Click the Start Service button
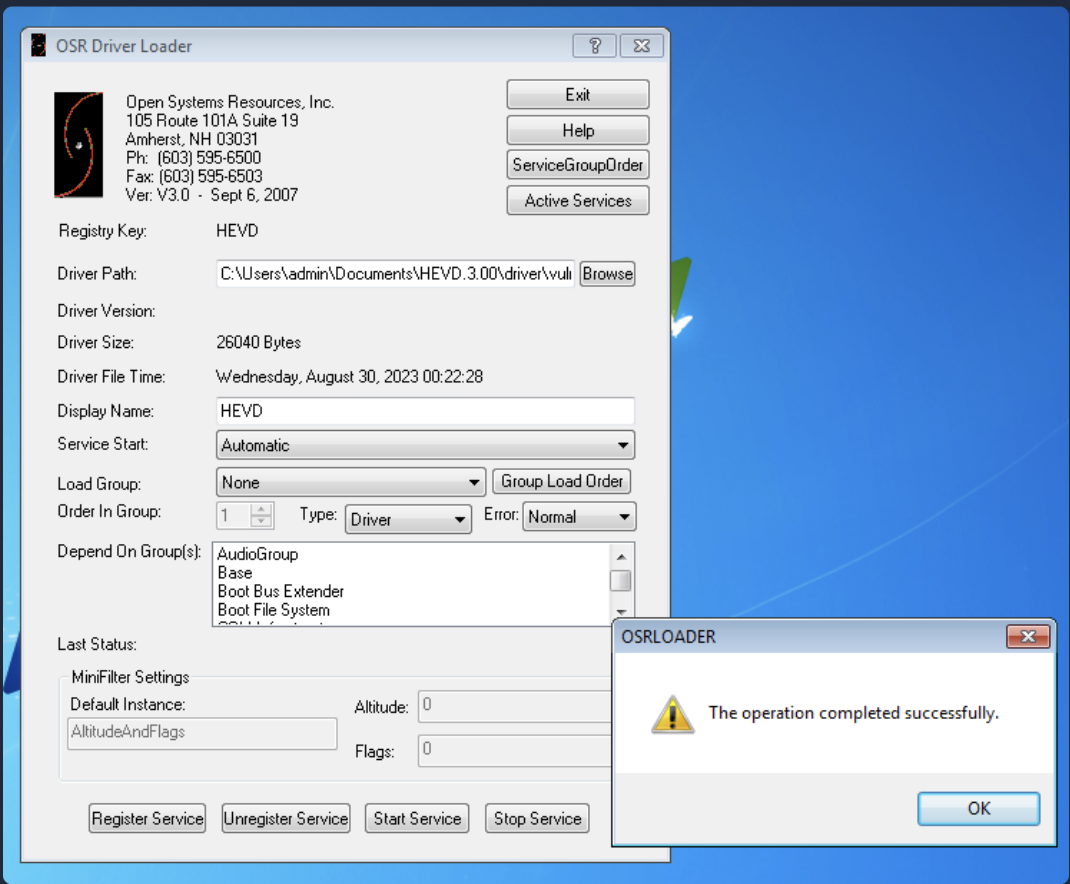Viewport: 1070px width, 884px height. [x=417, y=818]
